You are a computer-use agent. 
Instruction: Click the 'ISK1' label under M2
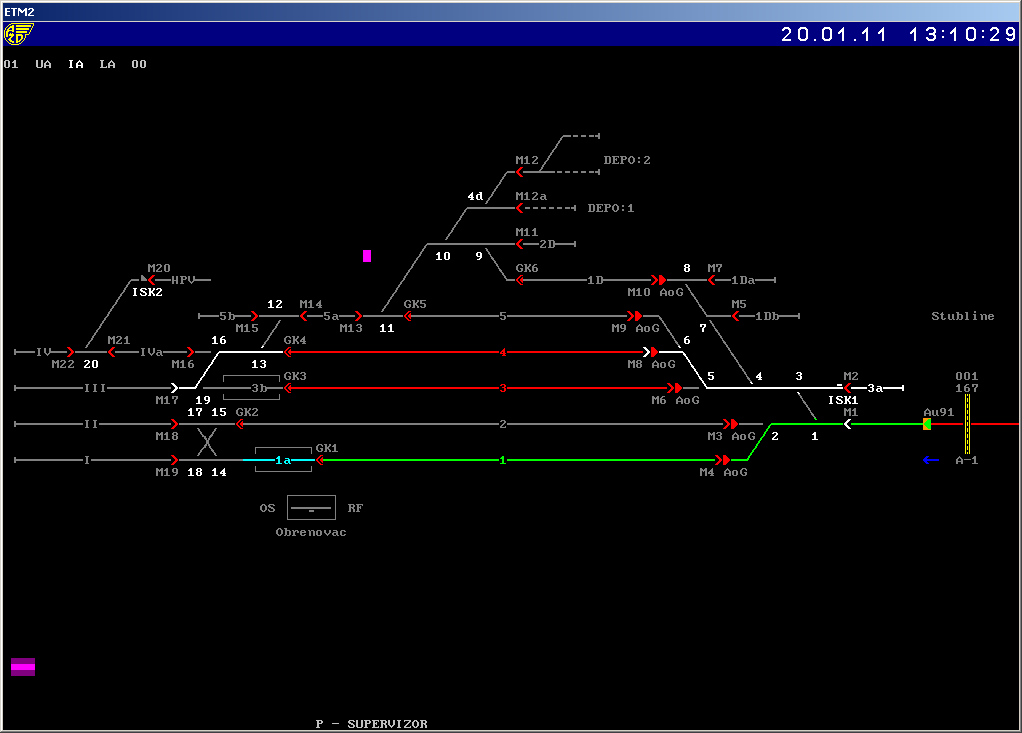coord(843,400)
